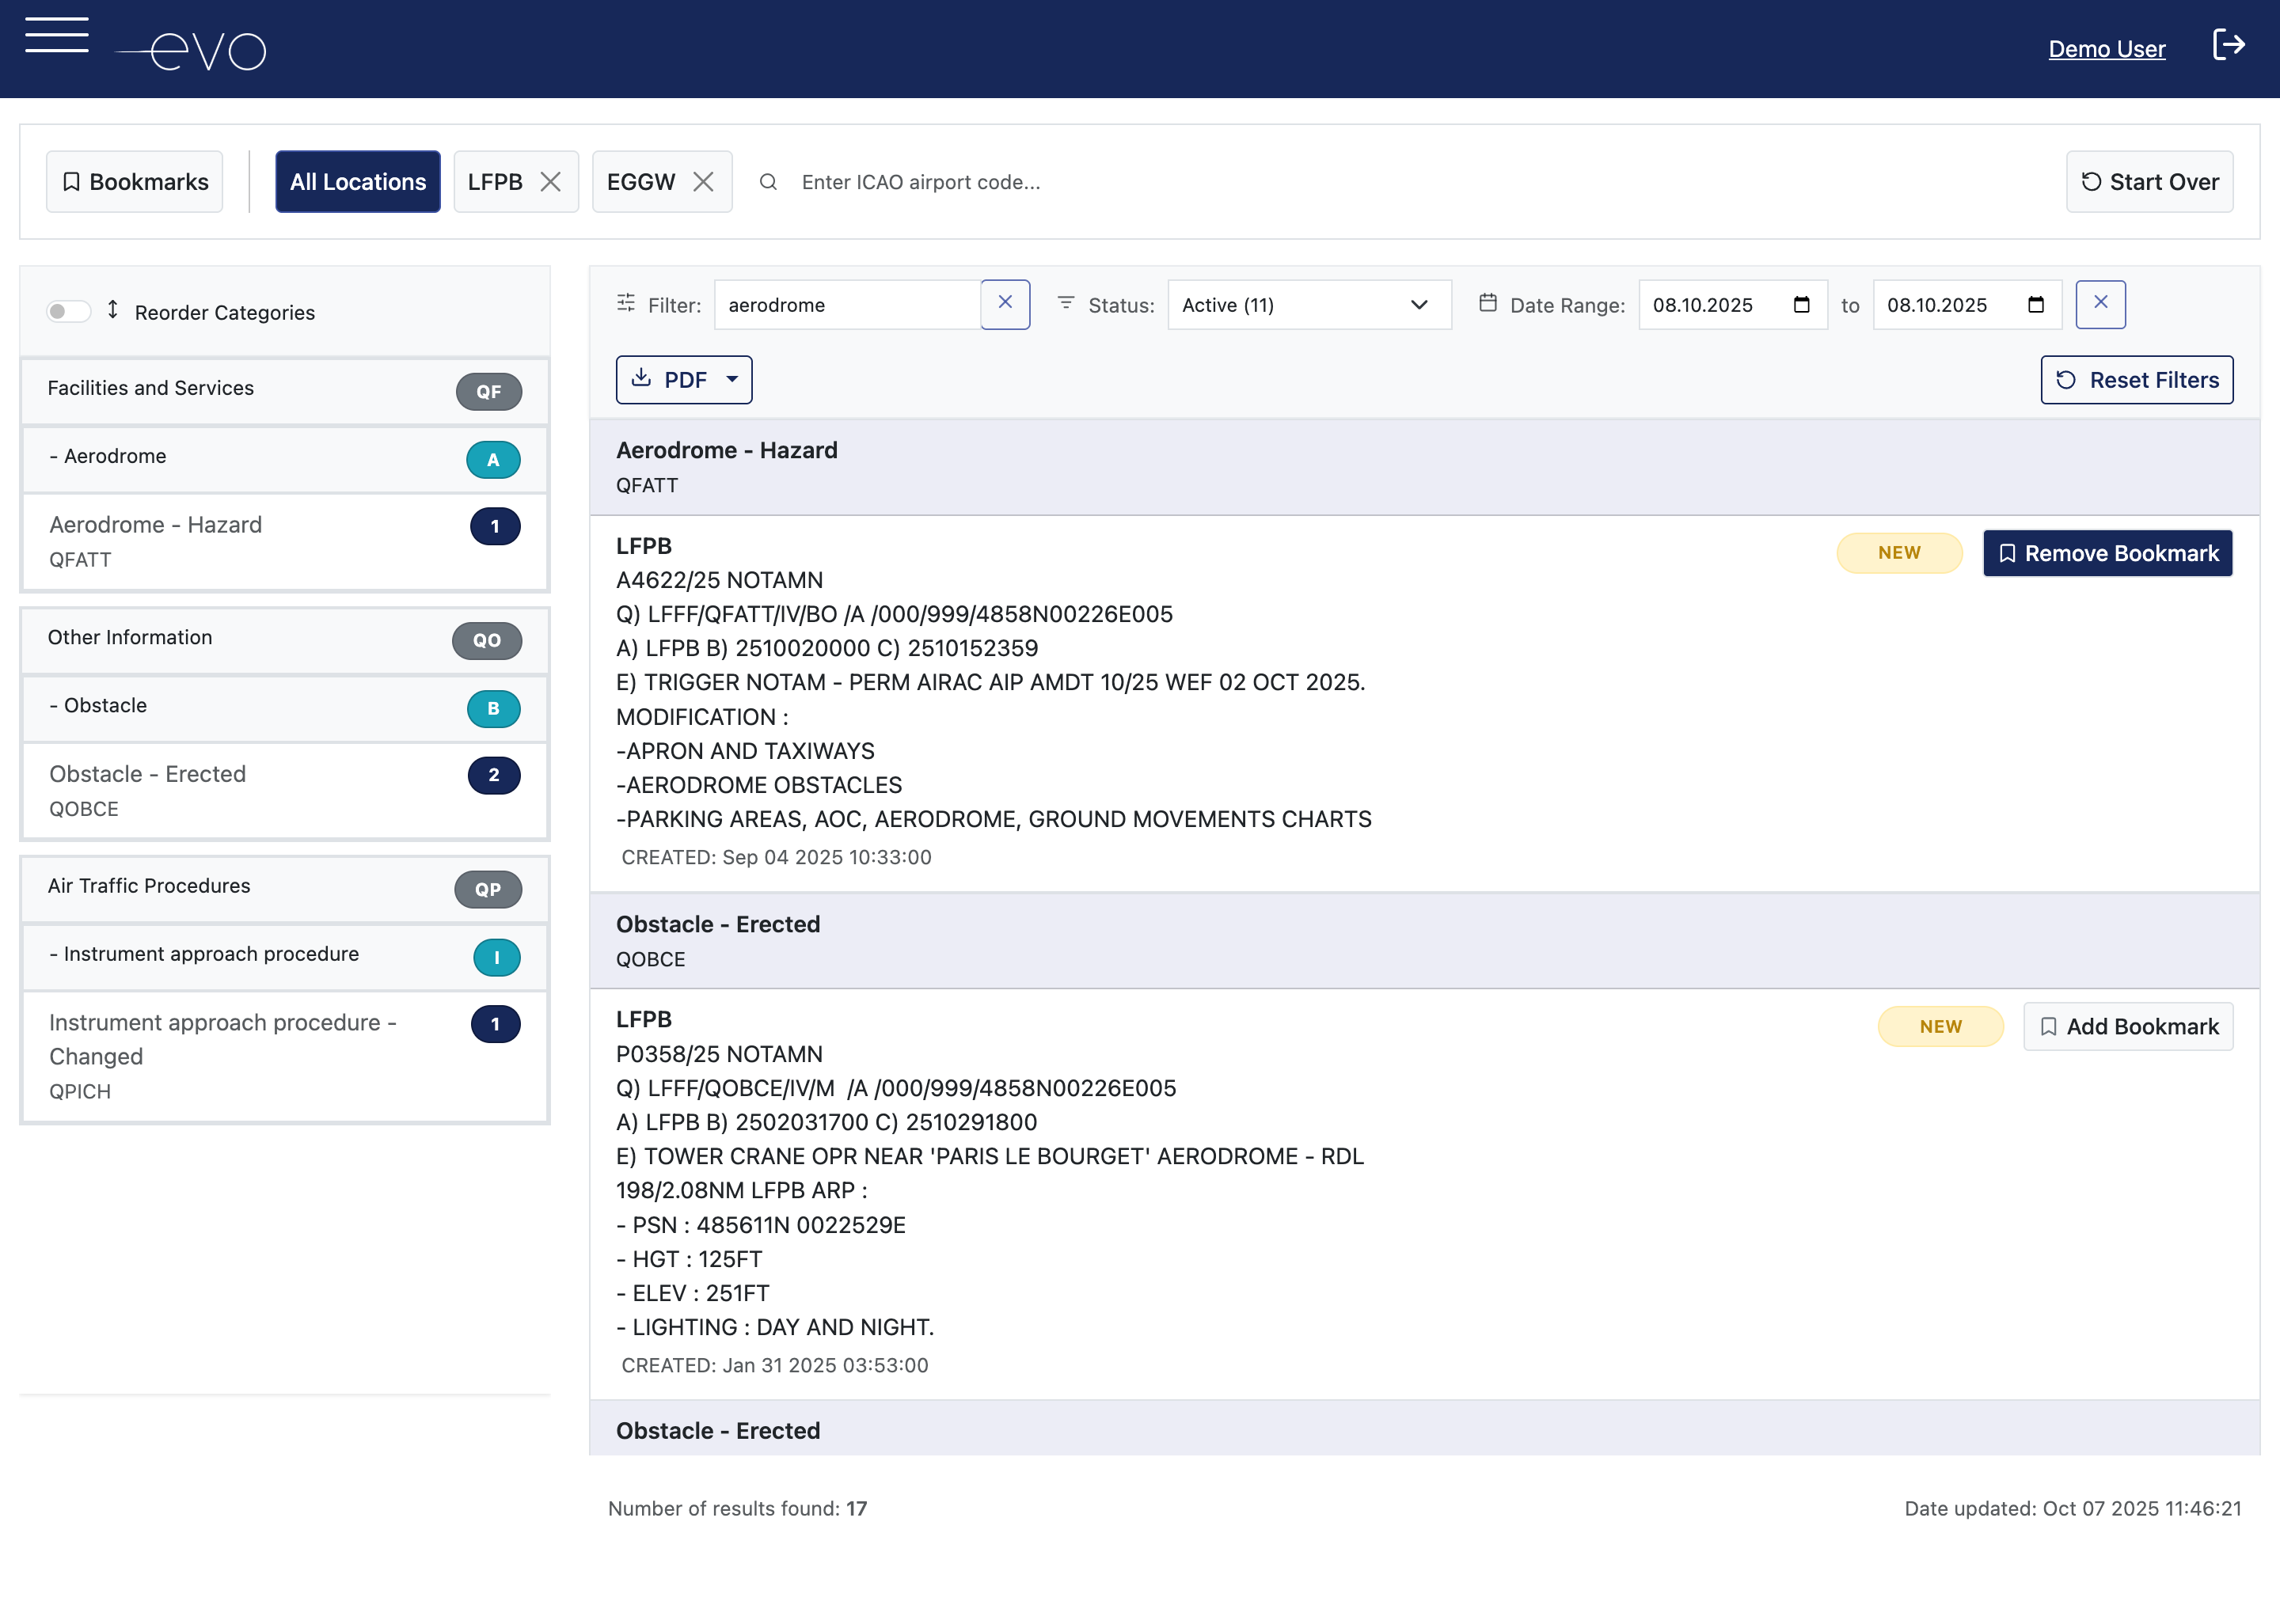Screen dimensions: 2280x1624
Task: Open the Demo User account menu
Action: [2107, 48]
